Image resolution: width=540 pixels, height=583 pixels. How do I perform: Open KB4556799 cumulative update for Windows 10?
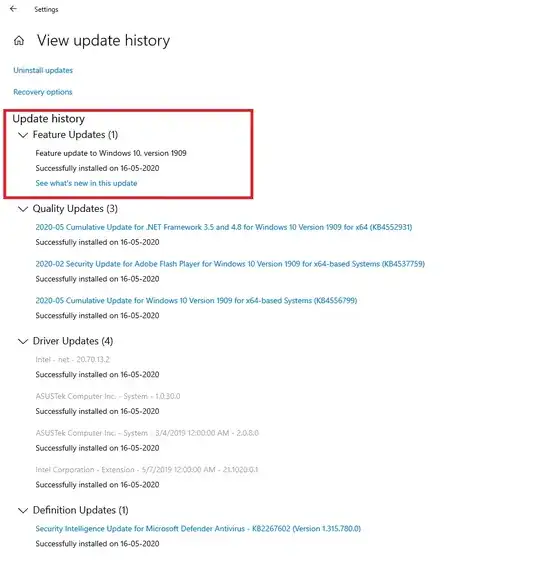(x=196, y=300)
